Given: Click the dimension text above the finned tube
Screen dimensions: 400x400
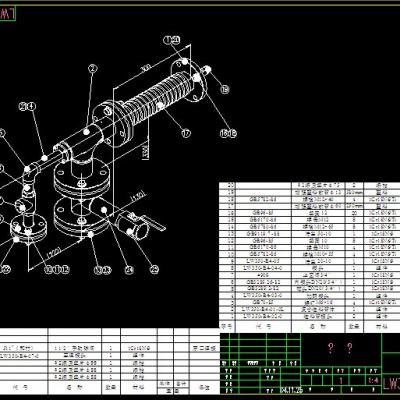Looking at the screenshot, I should 146,69.
